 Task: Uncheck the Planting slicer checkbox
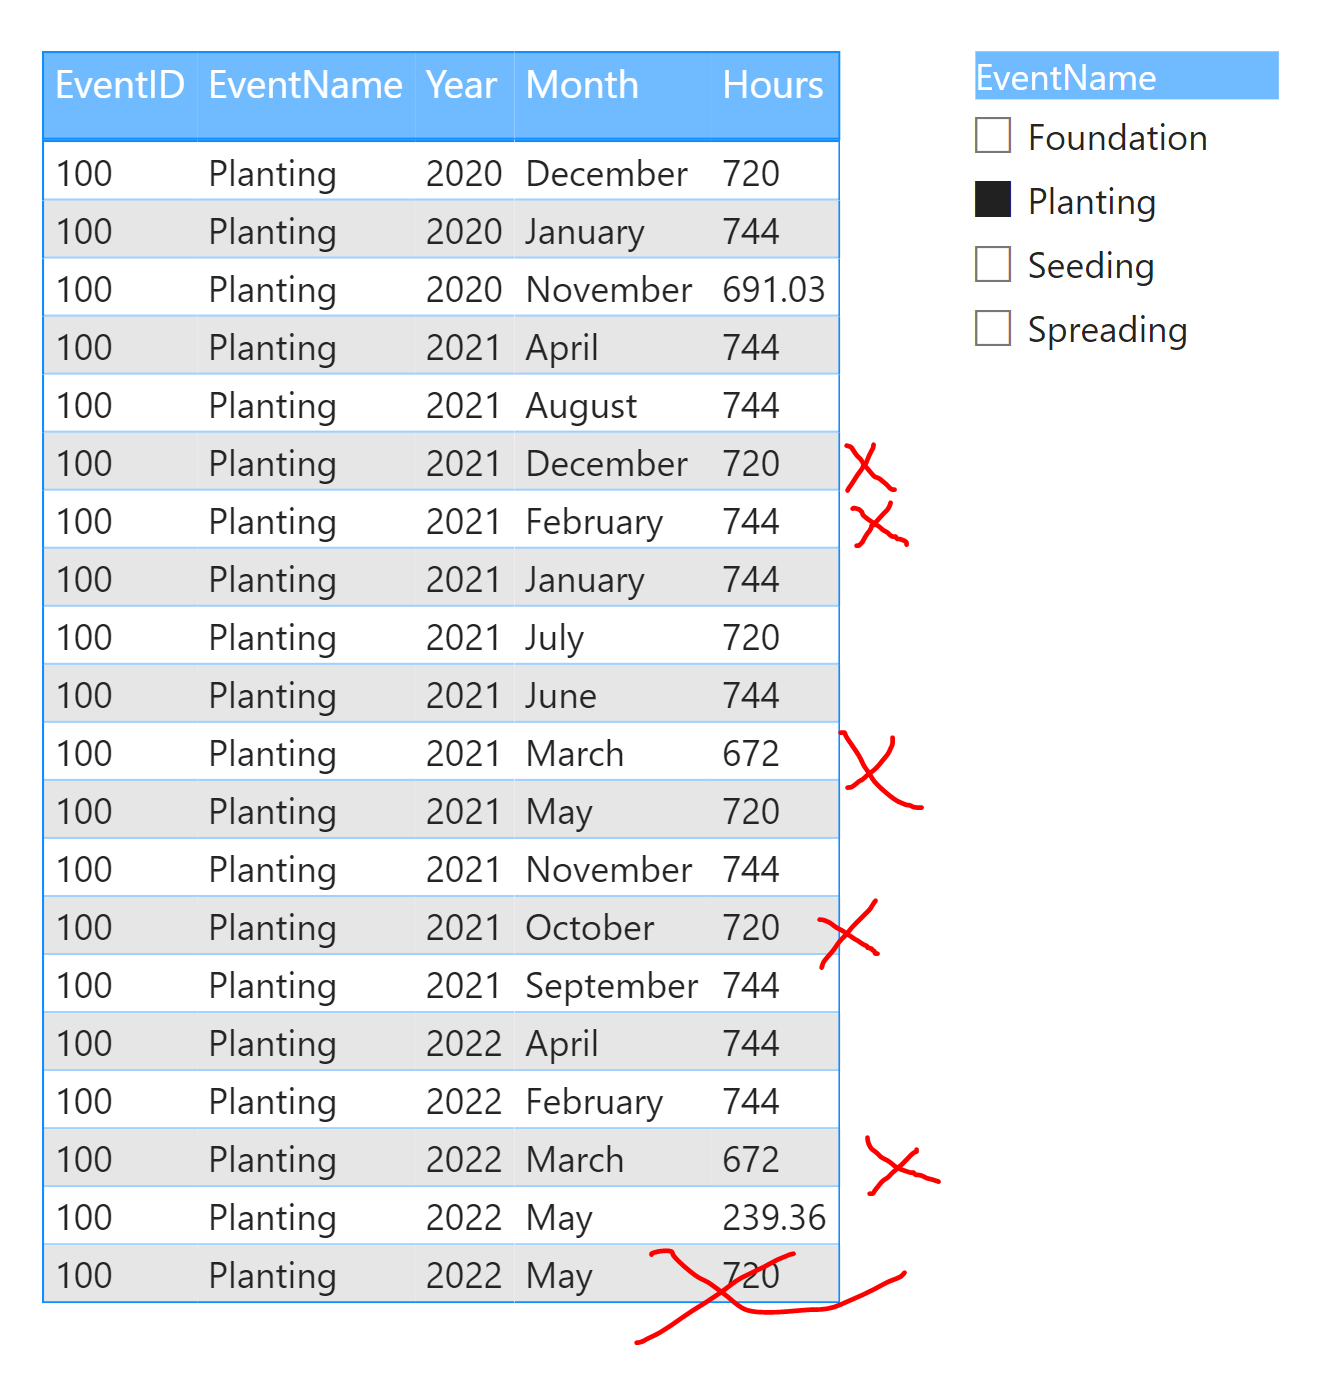coord(993,200)
